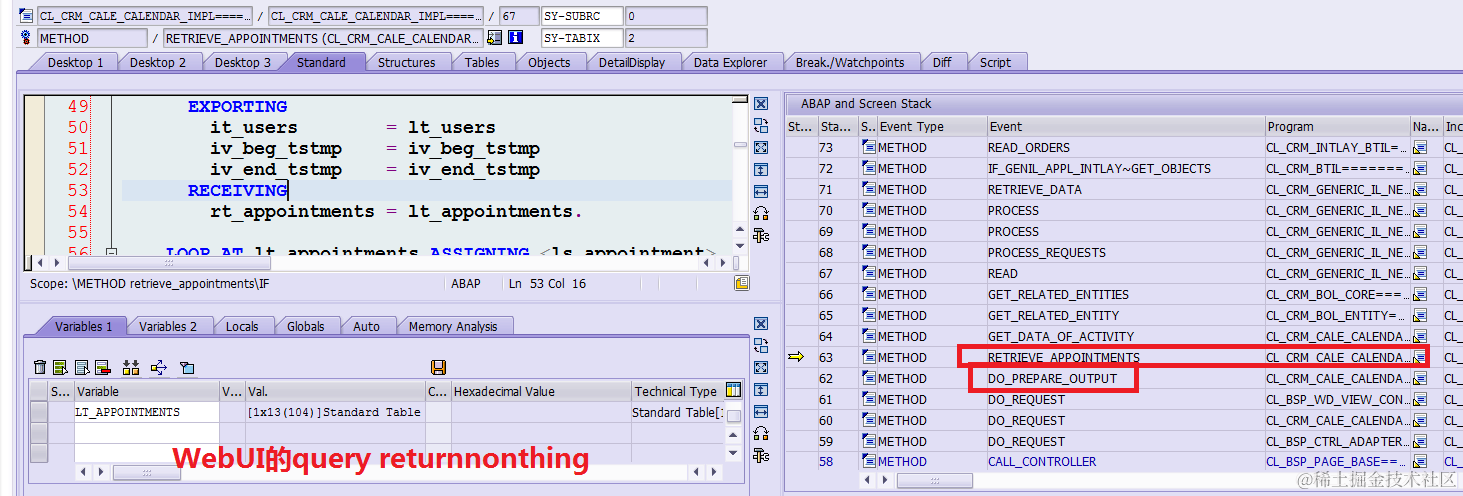Click the LT_APPOINTMENTS variable name cell
This screenshot has width=1463, height=496.
click(x=147, y=412)
